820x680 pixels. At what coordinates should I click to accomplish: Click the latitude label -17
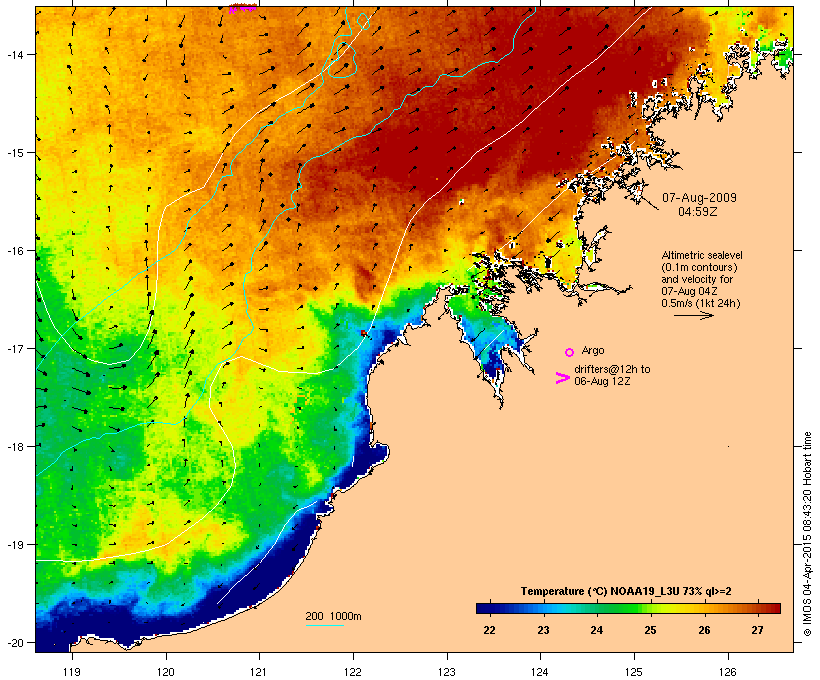(15, 349)
